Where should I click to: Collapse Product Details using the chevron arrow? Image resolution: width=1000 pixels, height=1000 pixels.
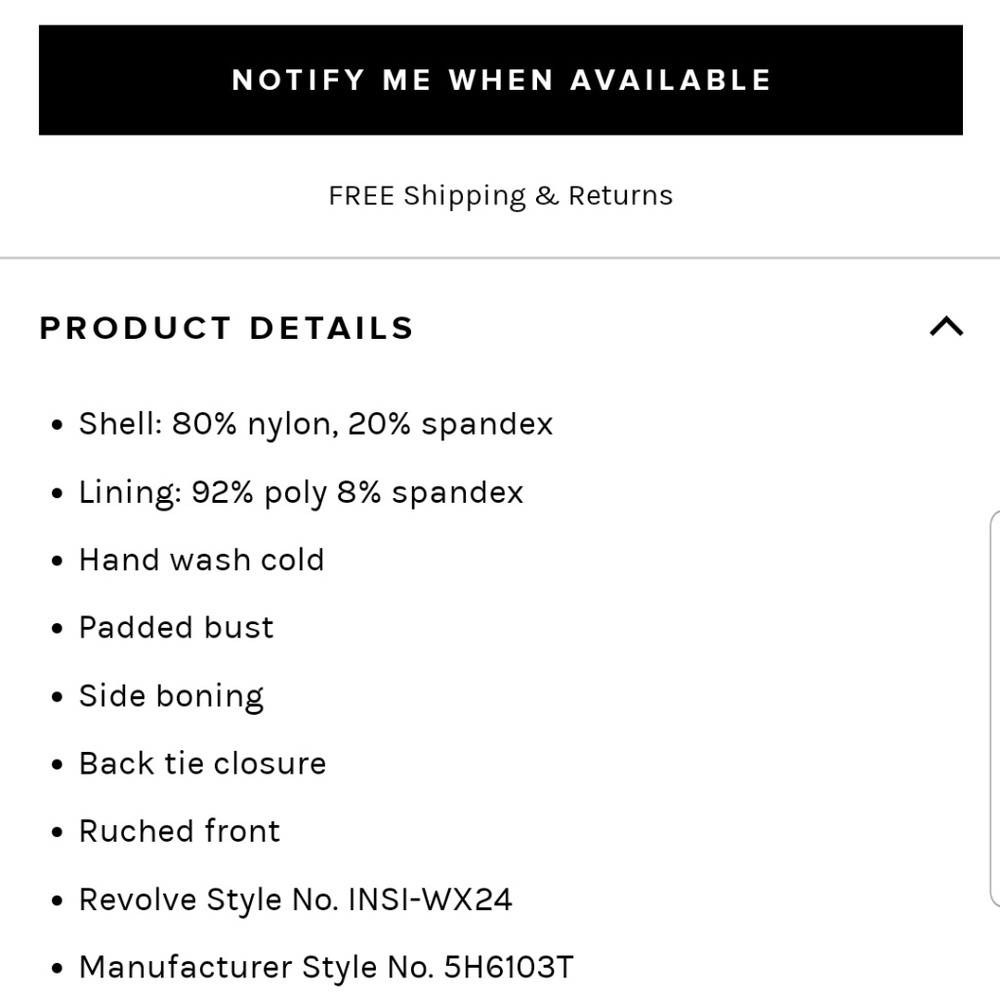(946, 327)
